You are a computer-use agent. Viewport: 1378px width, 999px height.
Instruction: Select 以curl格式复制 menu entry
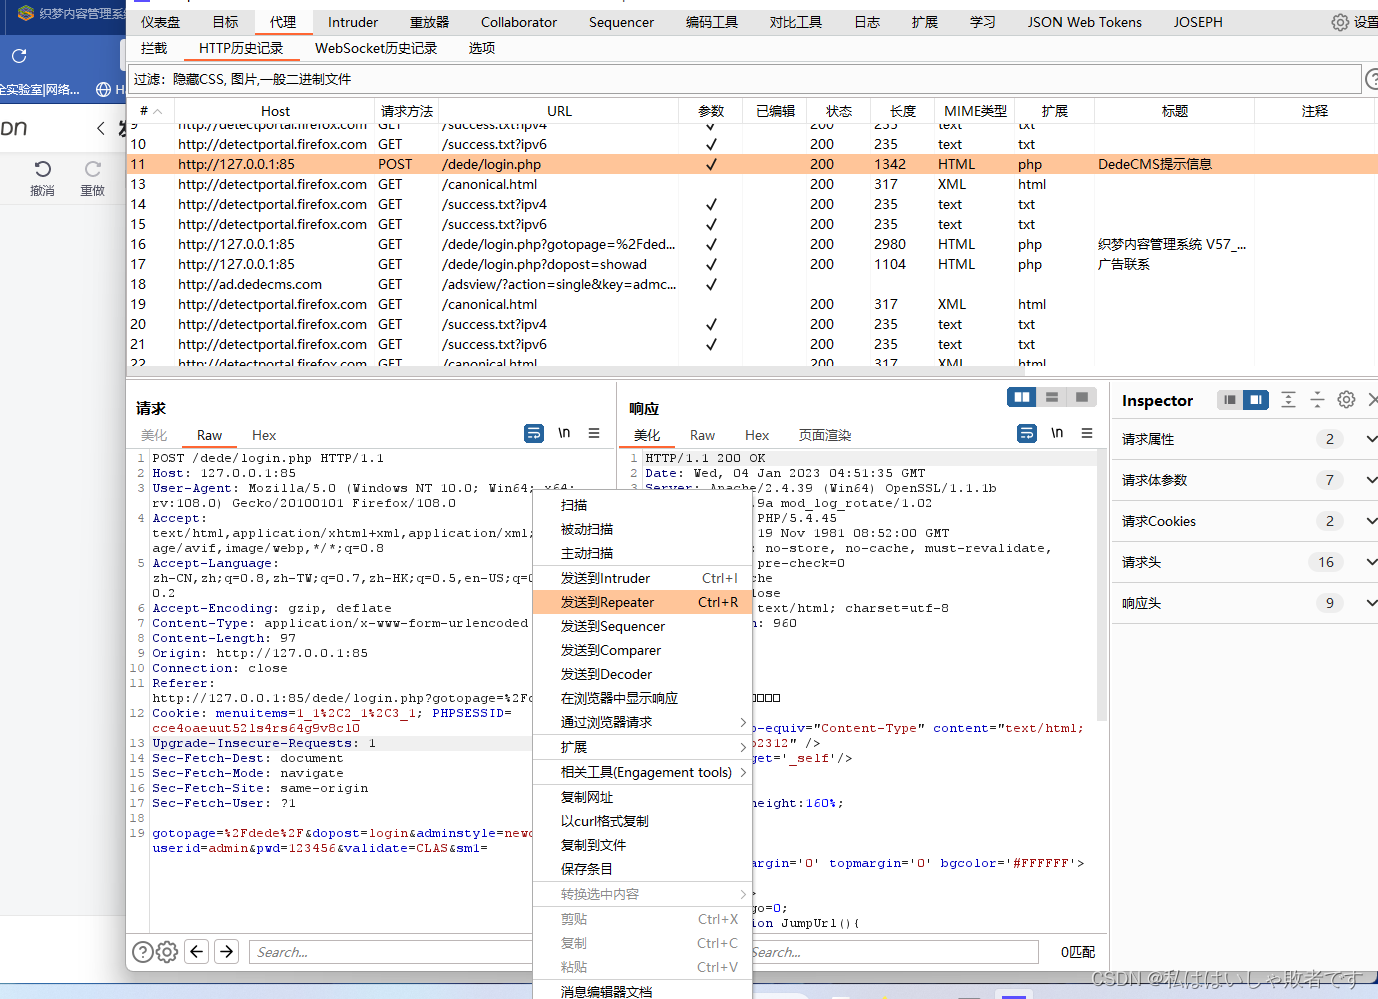pyautogui.click(x=642, y=821)
